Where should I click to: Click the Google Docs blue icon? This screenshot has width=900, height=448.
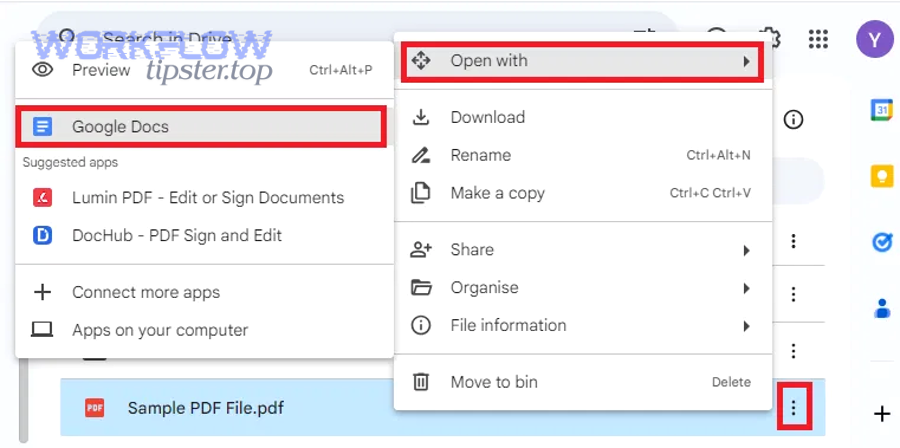(x=42, y=127)
